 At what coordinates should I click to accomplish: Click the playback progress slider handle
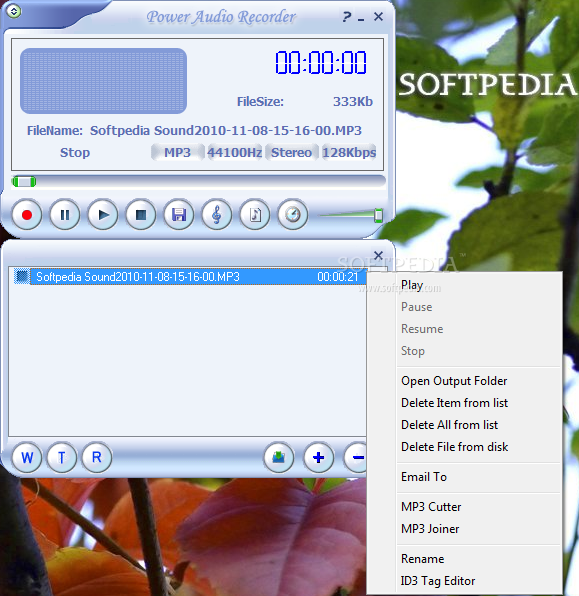(24, 182)
